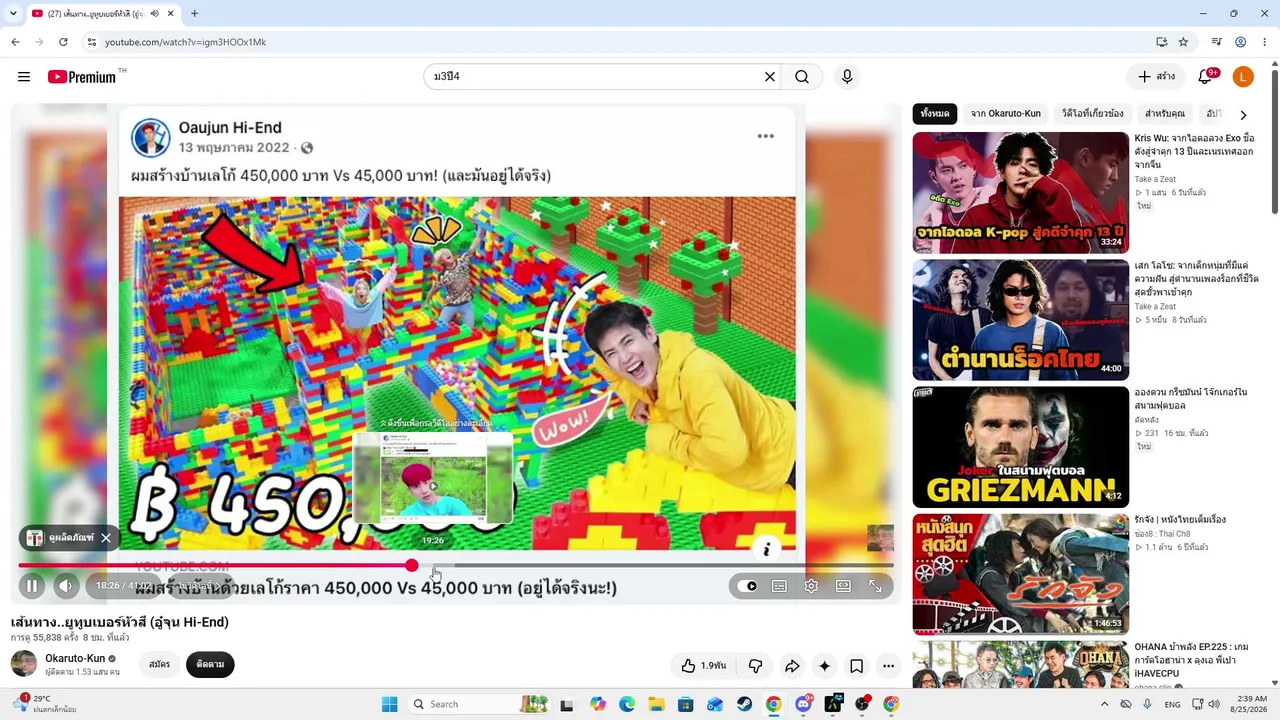Viewport: 1280px width, 720px height.
Task: Switch to theater mode
Action: point(843,586)
